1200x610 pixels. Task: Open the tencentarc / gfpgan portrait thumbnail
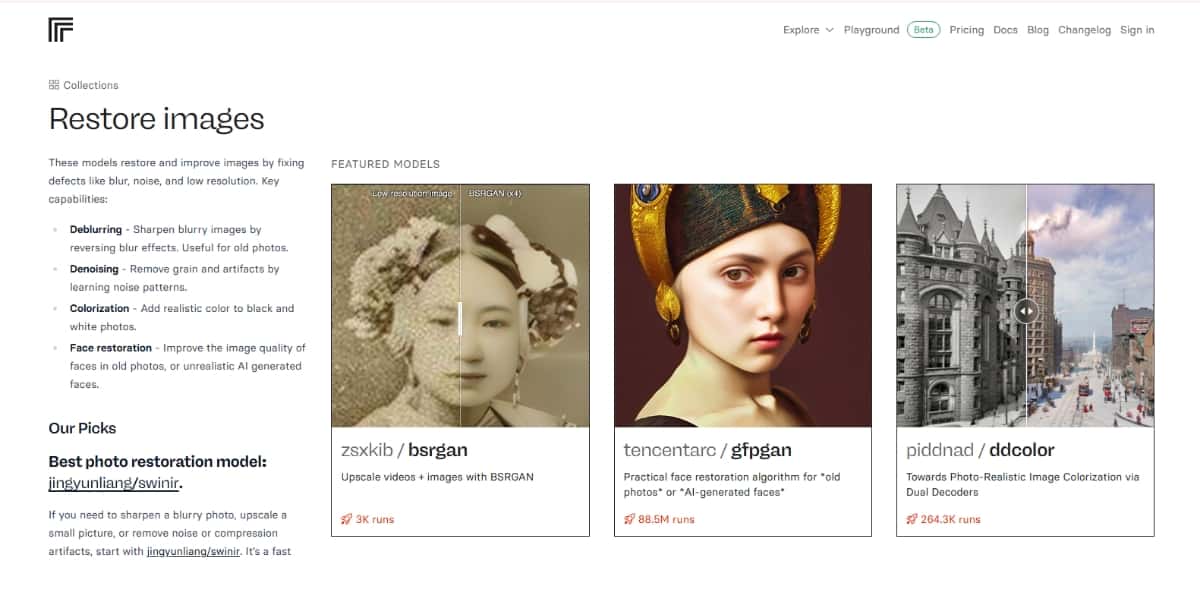coord(742,305)
